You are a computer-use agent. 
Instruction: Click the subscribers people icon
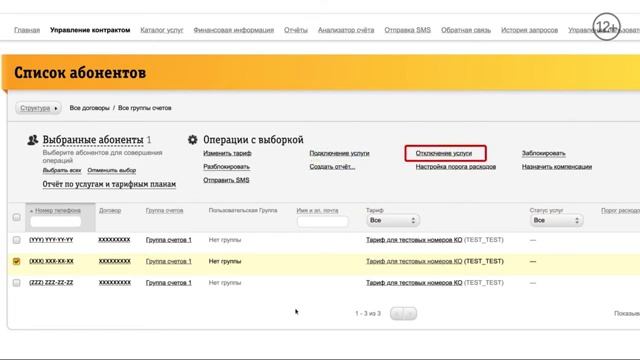tap(33, 140)
